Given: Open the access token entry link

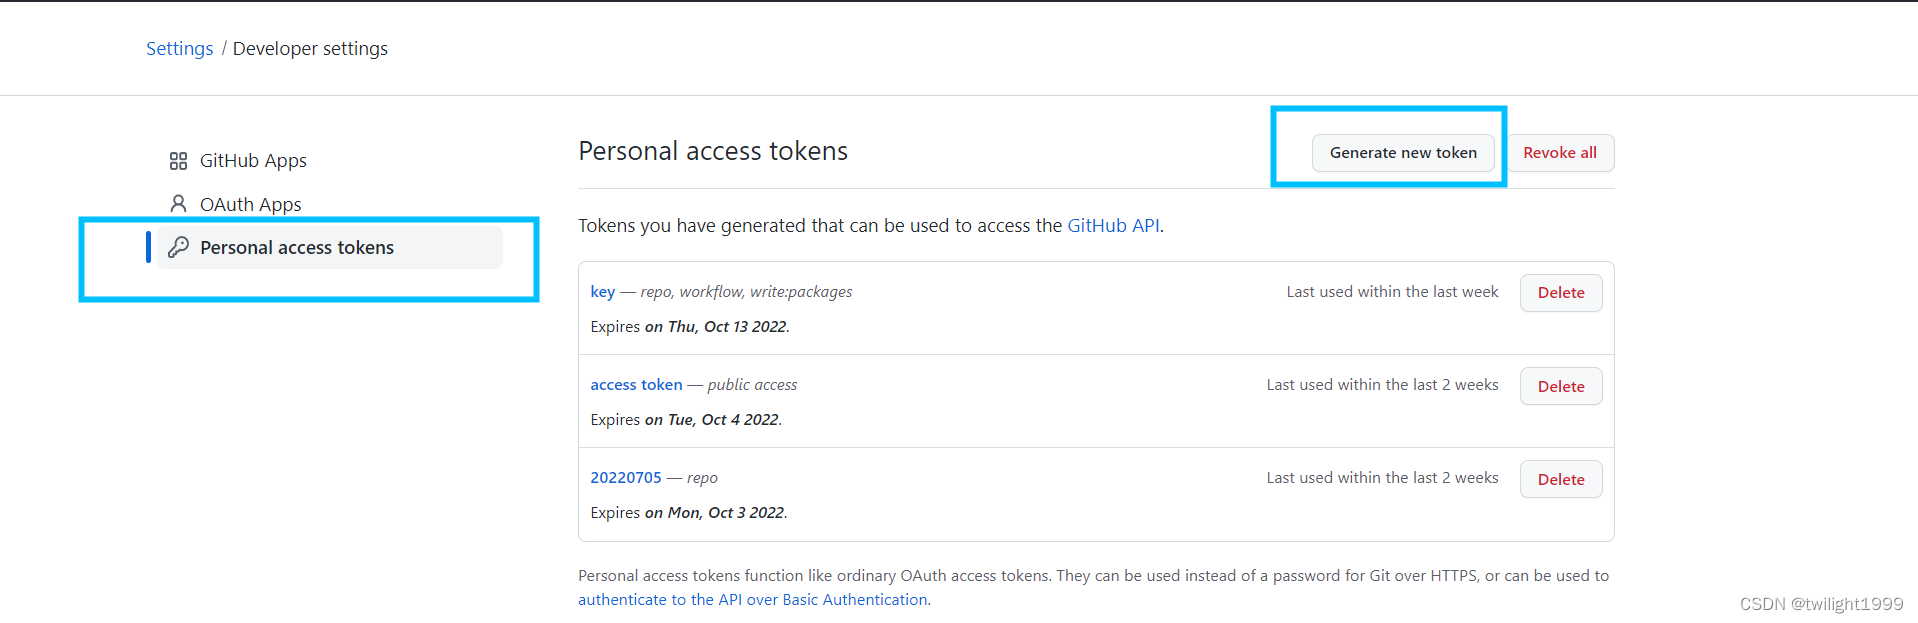Looking at the screenshot, I should tap(636, 384).
